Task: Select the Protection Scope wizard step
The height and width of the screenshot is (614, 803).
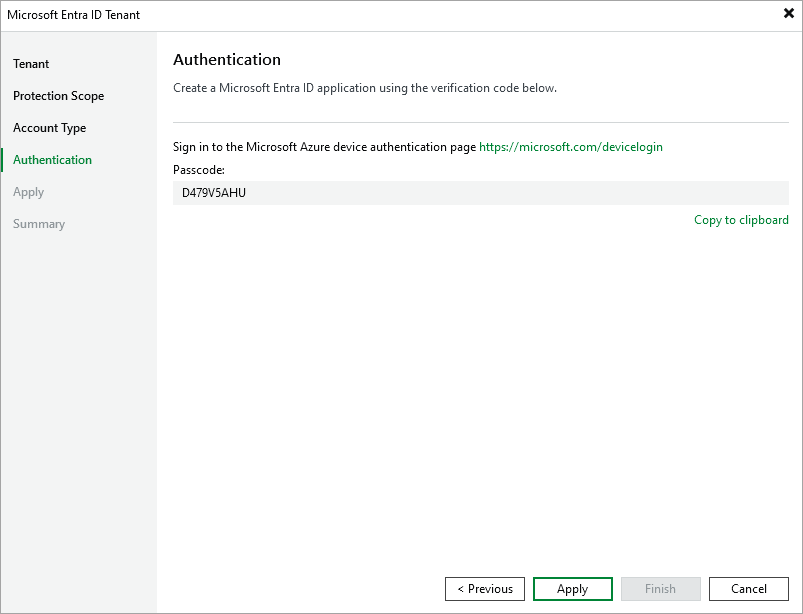Action: click(59, 95)
